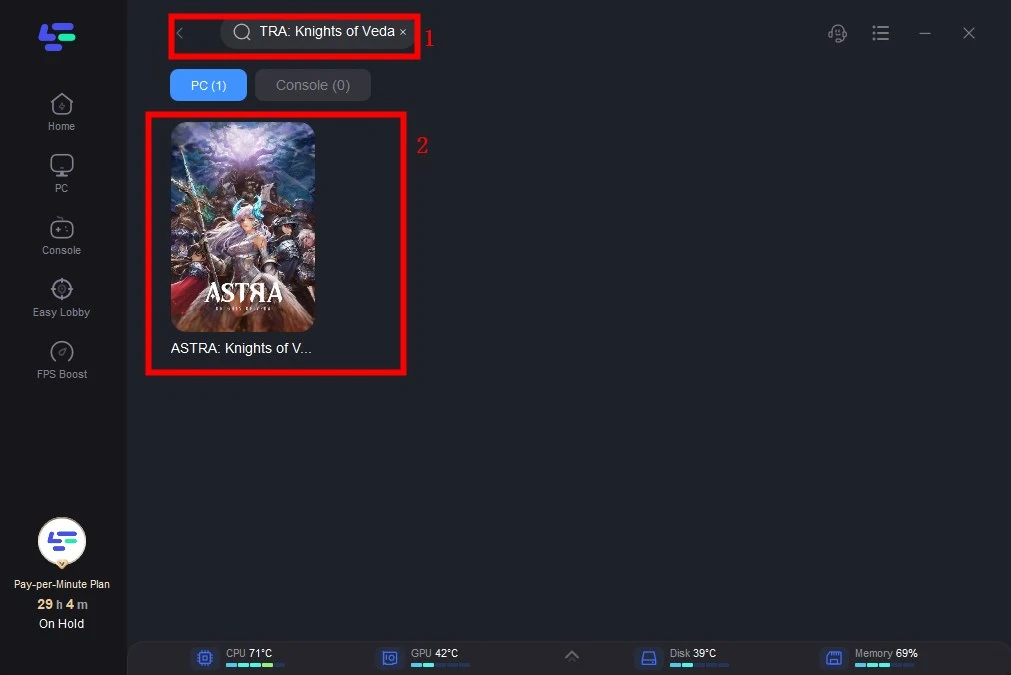
Task: Select ASTRA: Knights of Veda cover thumbnail
Action: (243, 227)
